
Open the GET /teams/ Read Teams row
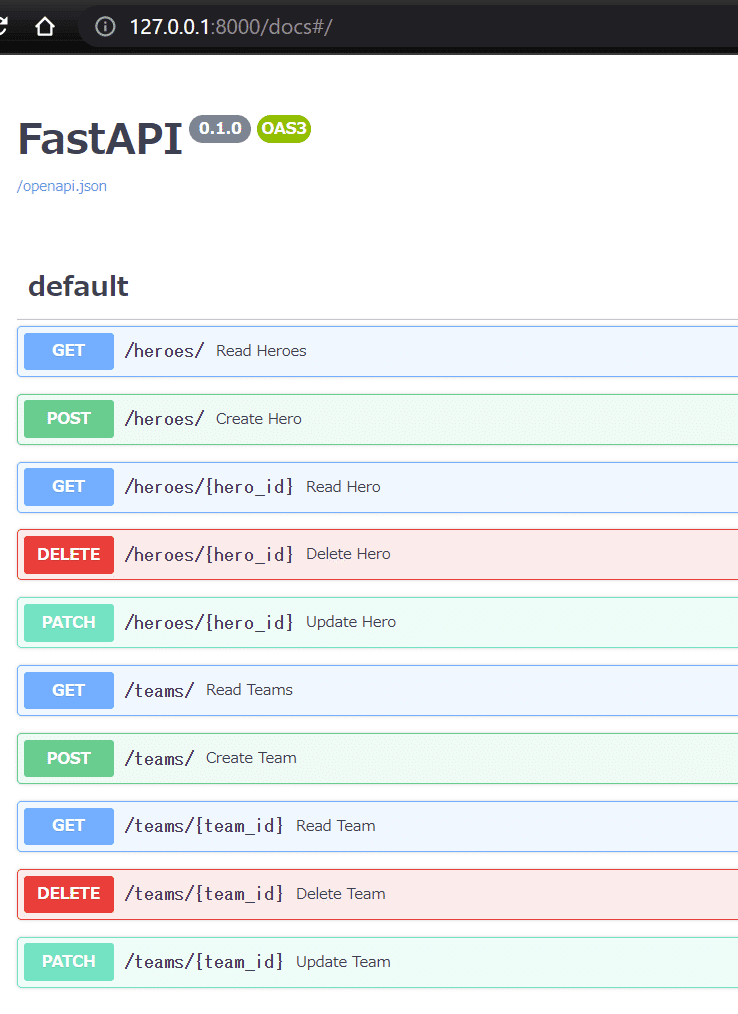click(378, 690)
